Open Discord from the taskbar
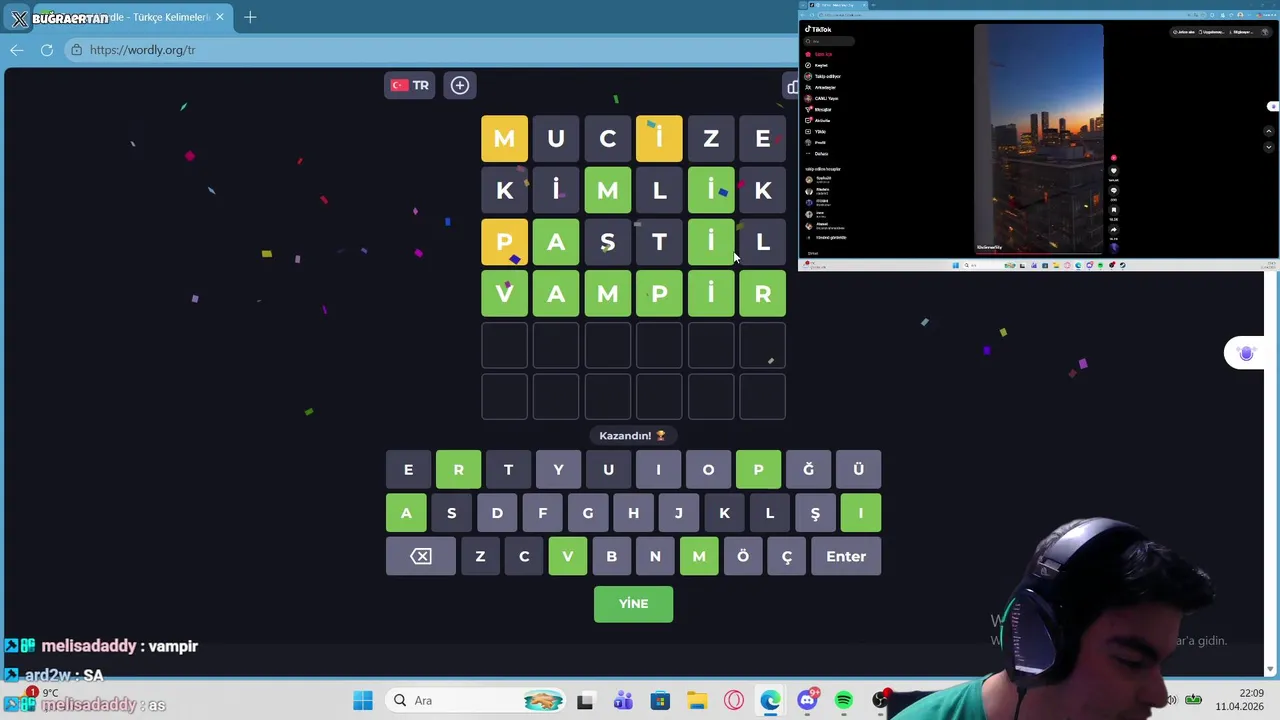1280x720 pixels. [807, 700]
